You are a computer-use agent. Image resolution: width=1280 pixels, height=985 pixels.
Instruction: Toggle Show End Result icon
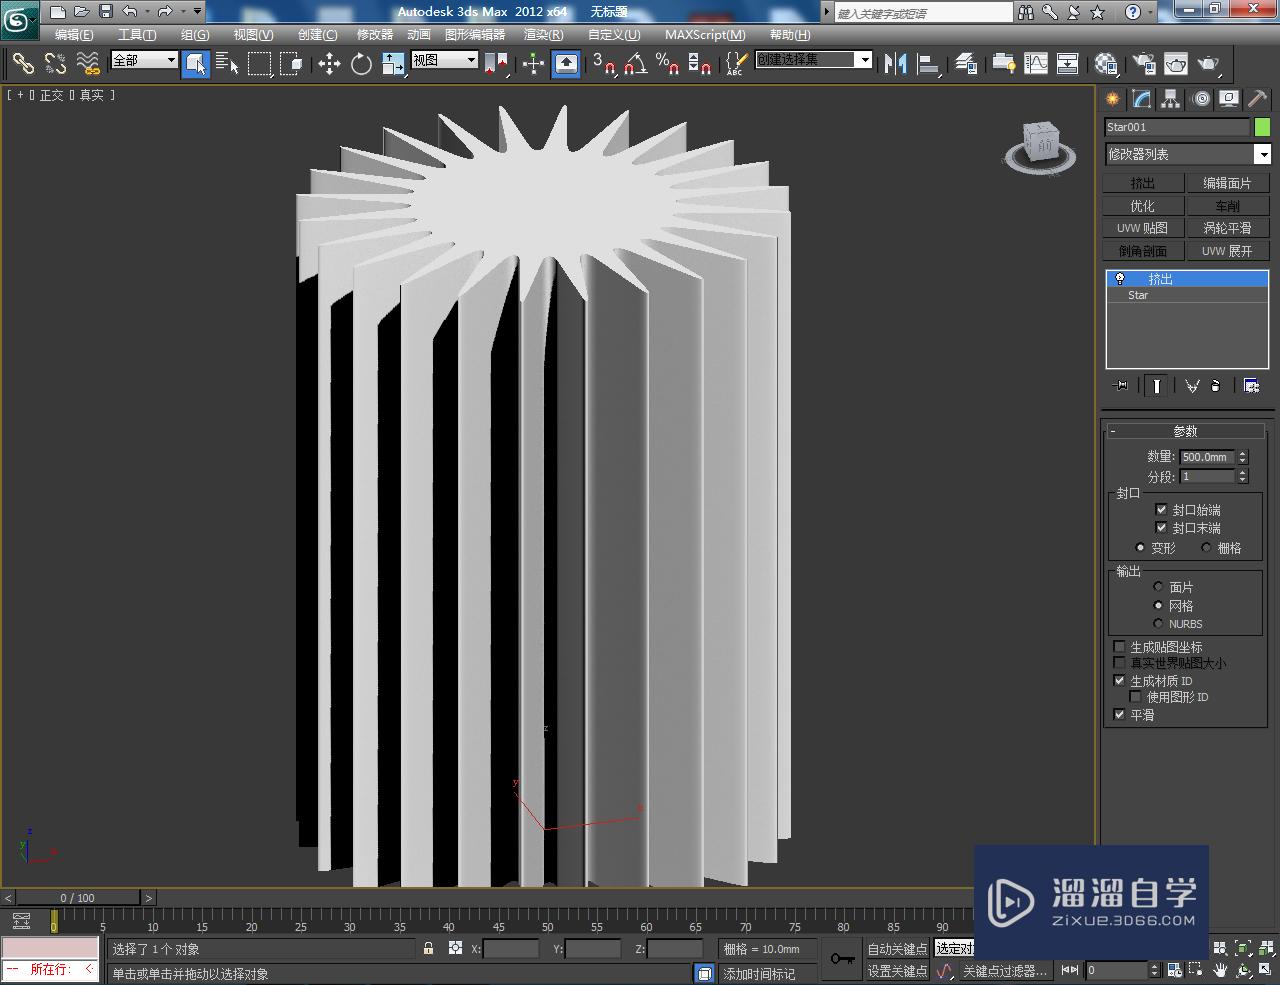1156,385
